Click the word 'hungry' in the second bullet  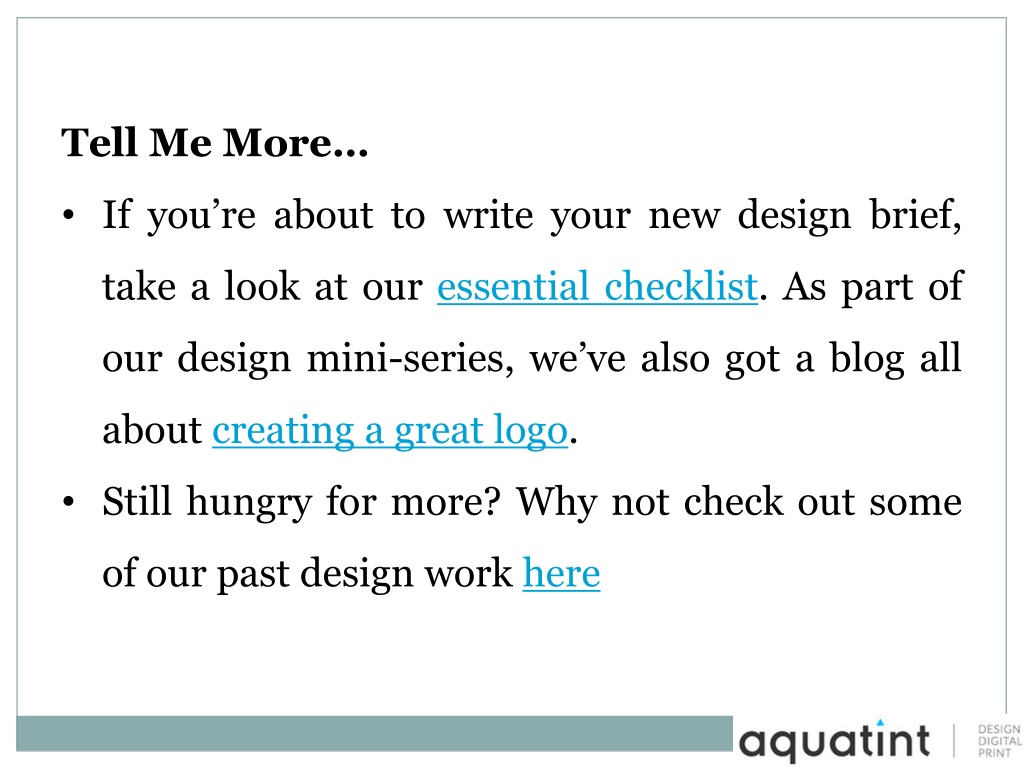pyautogui.click(x=249, y=503)
